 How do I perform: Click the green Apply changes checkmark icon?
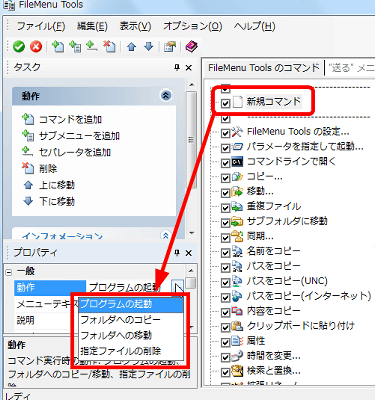point(19,47)
